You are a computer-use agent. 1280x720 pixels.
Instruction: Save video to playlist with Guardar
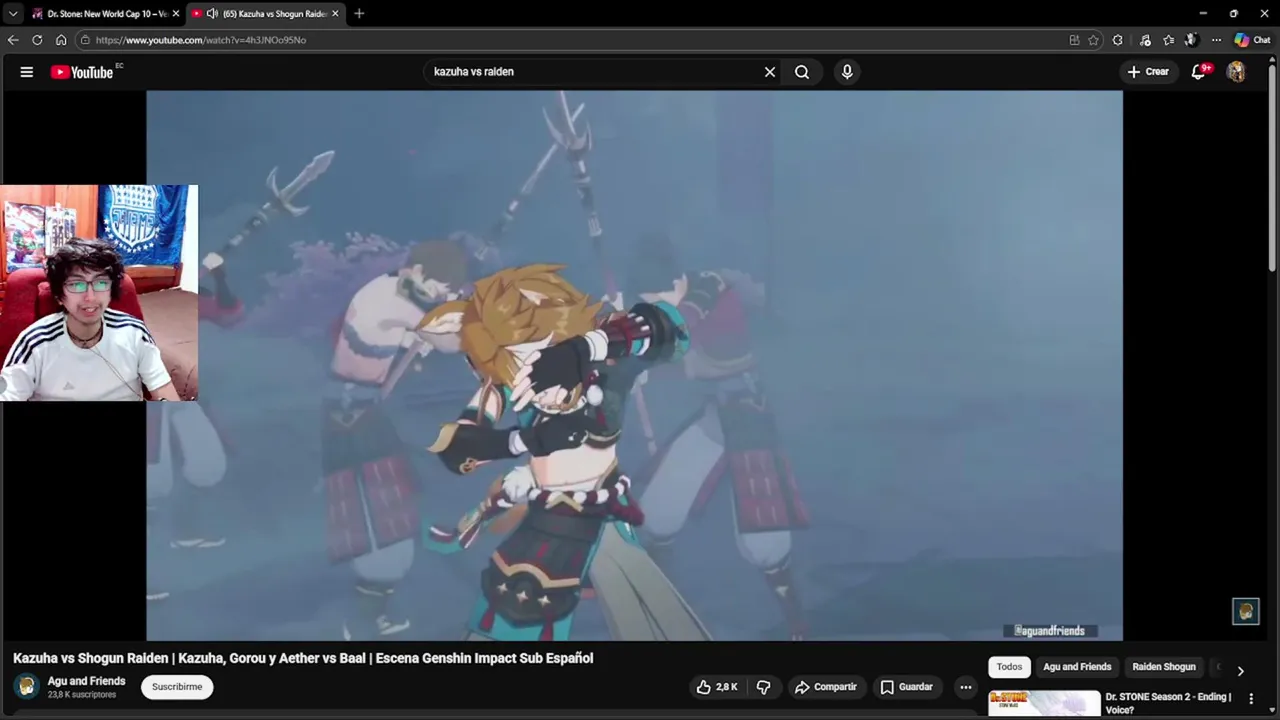click(906, 687)
